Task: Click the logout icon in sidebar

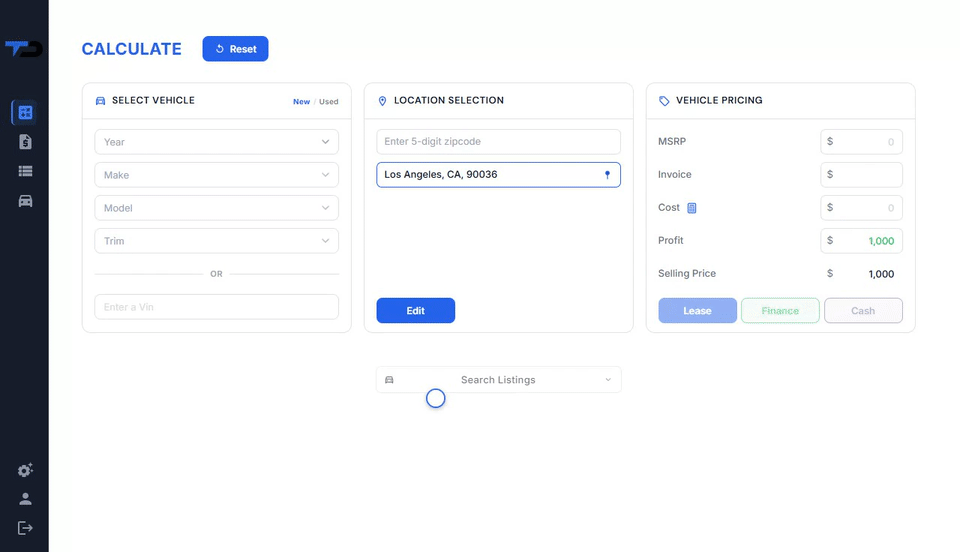Action: tap(25, 528)
